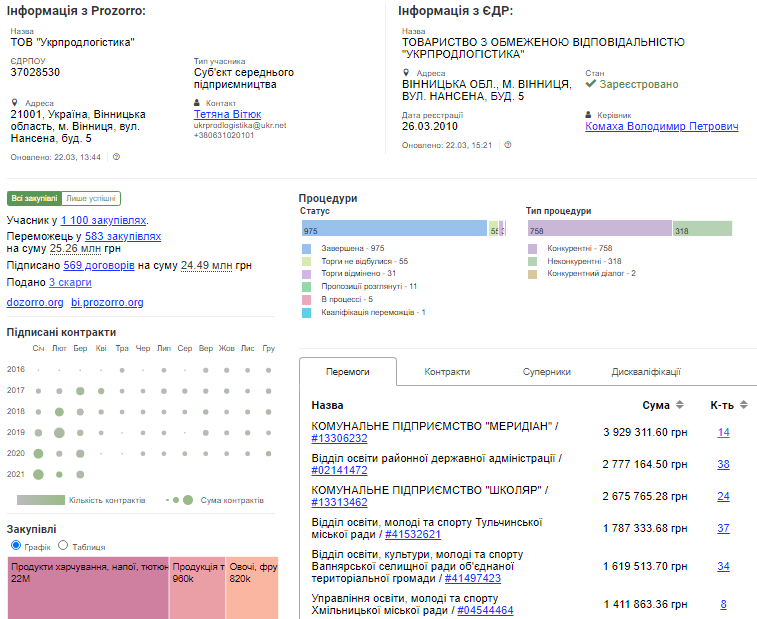Open ЄДРПОУ link #04544464
This screenshot has width=757, height=619.
[485, 610]
